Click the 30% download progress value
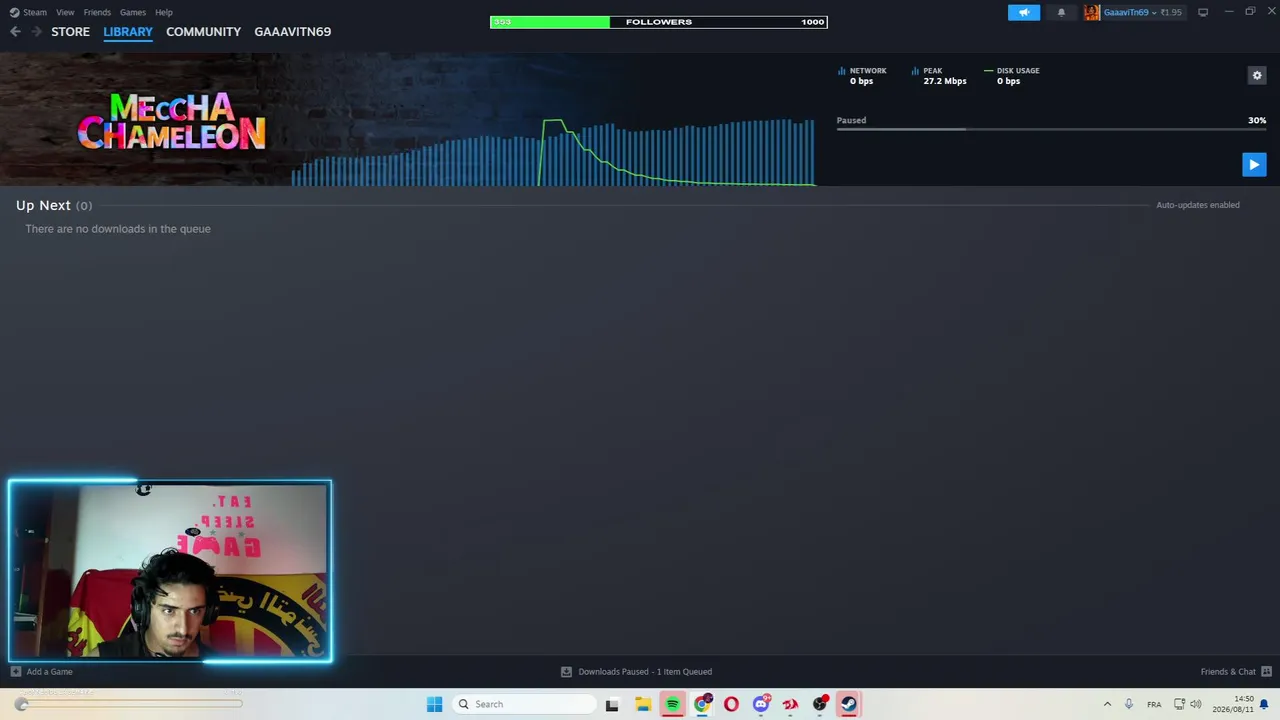 pyautogui.click(x=1257, y=120)
